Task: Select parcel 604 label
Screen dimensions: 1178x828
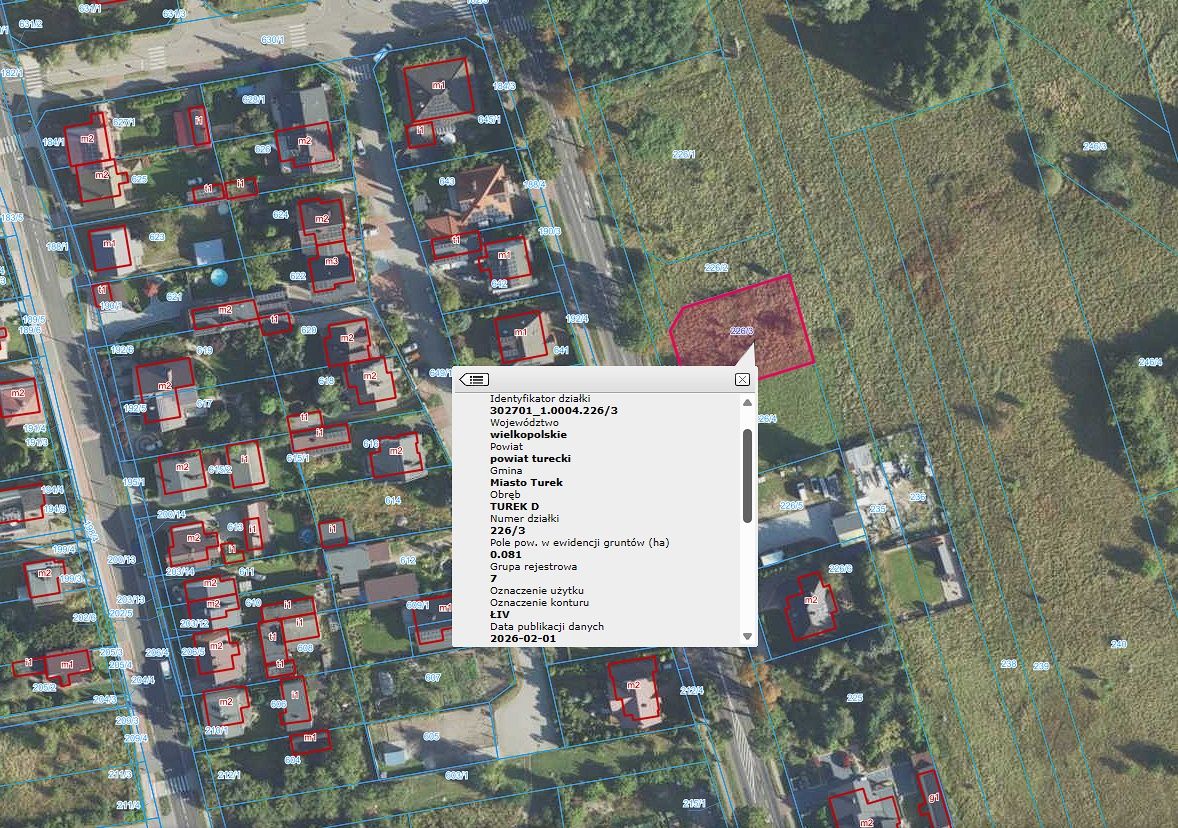Action: (293, 760)
